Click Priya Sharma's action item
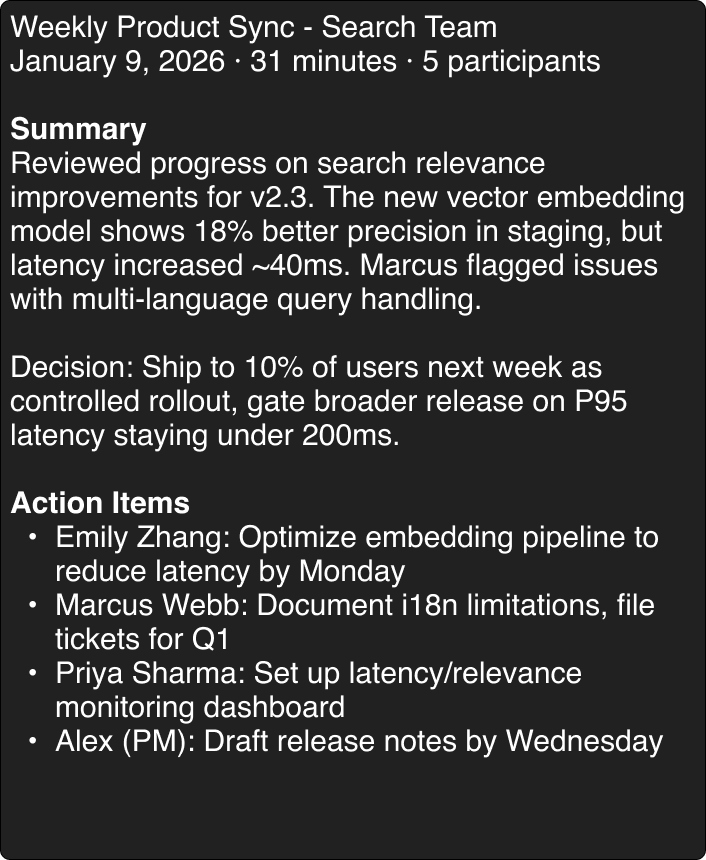 (318, 673)
